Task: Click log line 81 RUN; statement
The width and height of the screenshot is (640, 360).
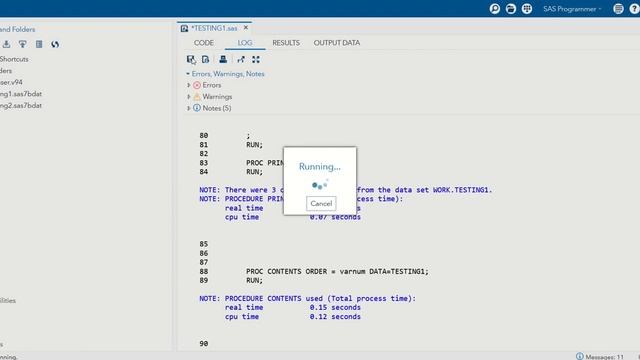Action: [255, 144]
